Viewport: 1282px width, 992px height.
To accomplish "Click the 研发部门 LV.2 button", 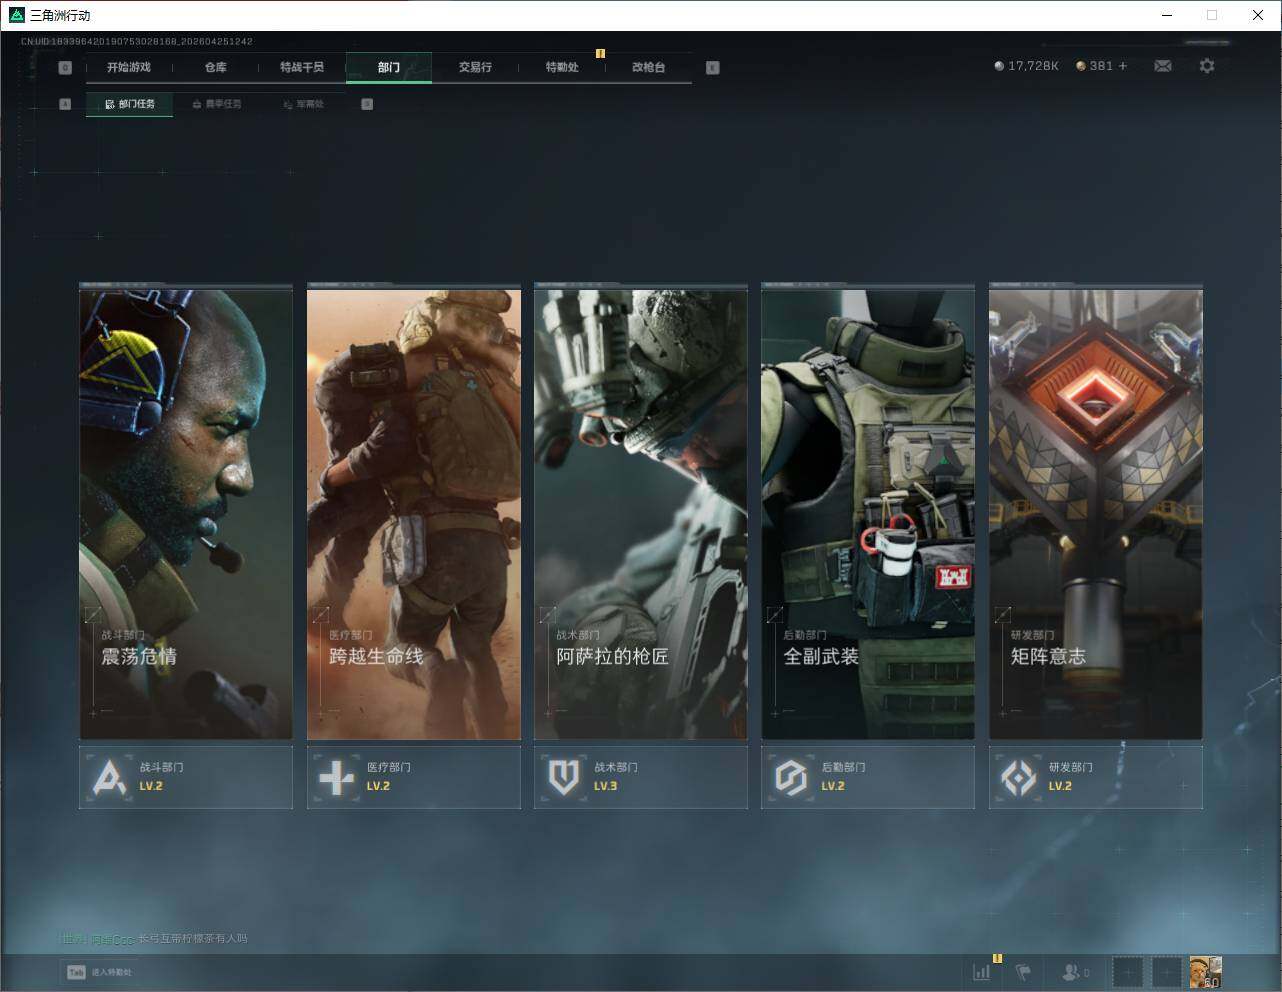I will click(x=1096, y=777).
